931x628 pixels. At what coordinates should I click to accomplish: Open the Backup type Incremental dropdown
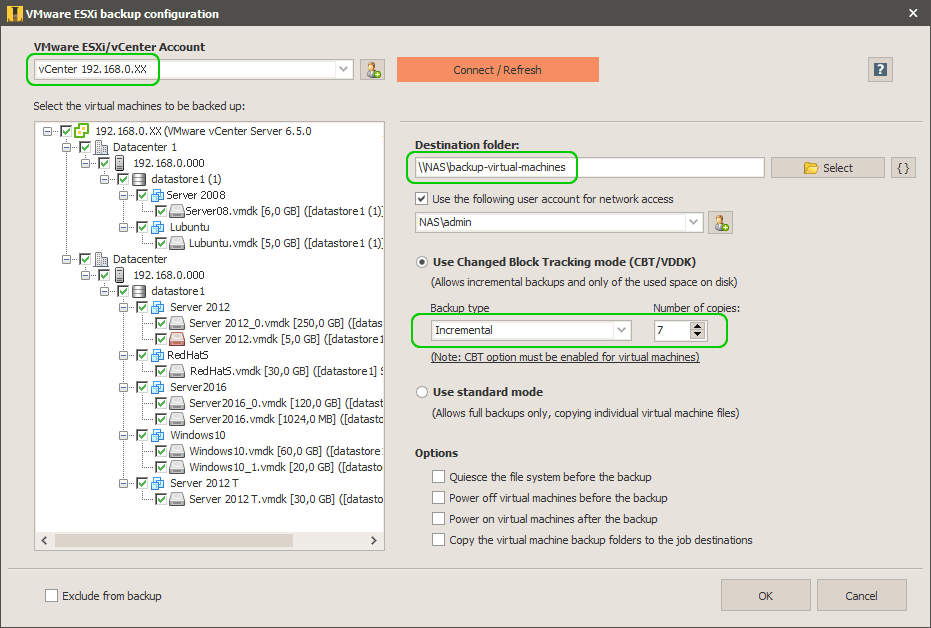(x=622, y=330)
